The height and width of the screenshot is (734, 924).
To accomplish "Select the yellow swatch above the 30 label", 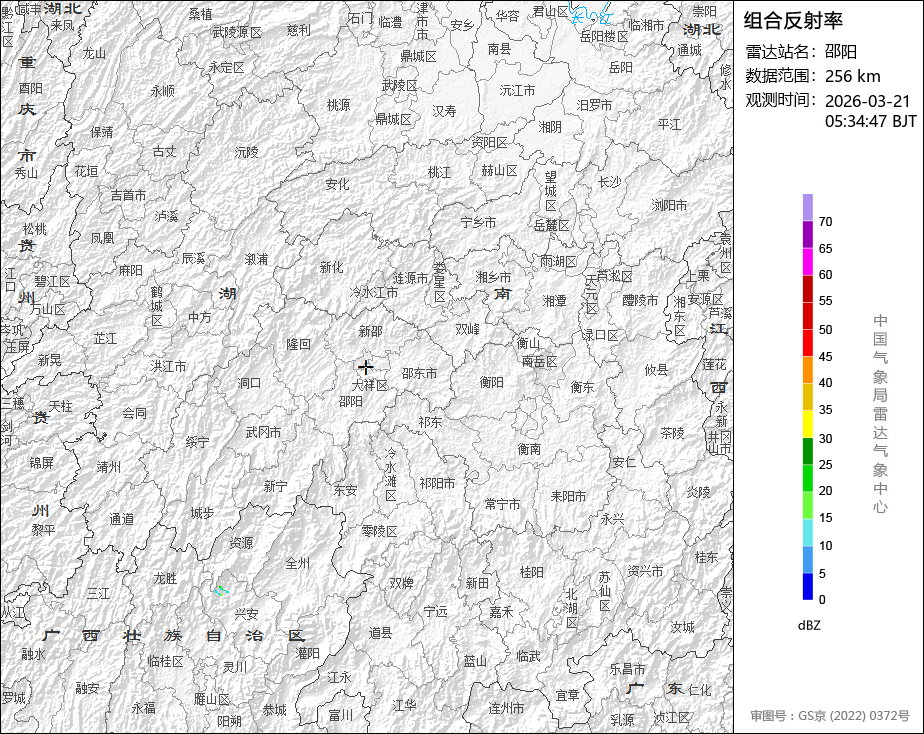I will tap(808, 424).
